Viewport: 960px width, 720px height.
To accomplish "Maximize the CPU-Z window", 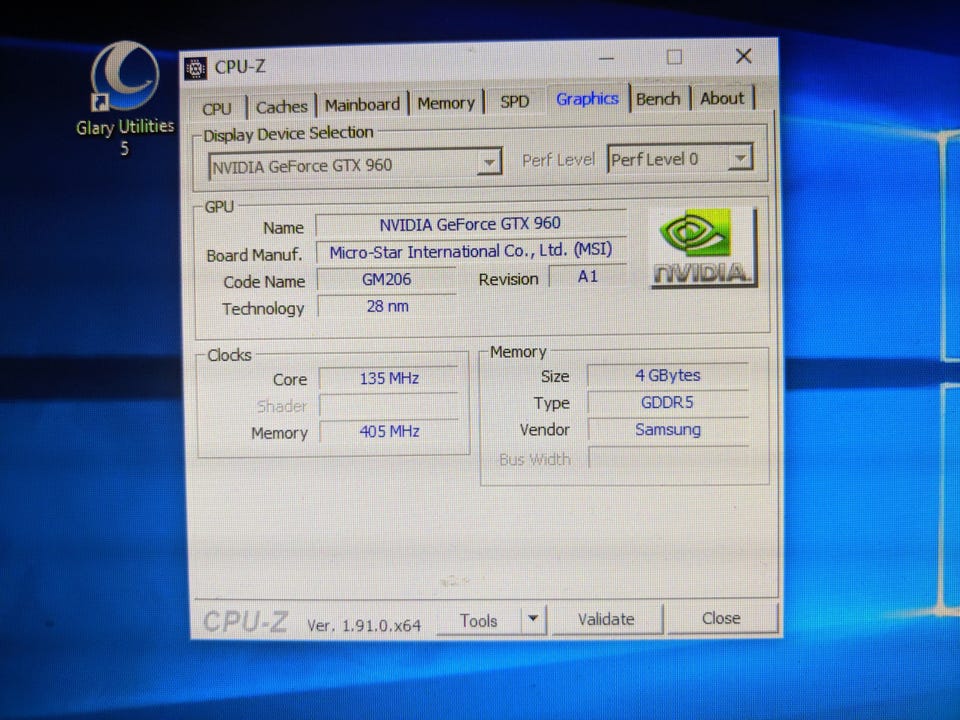I will [675, 58].
